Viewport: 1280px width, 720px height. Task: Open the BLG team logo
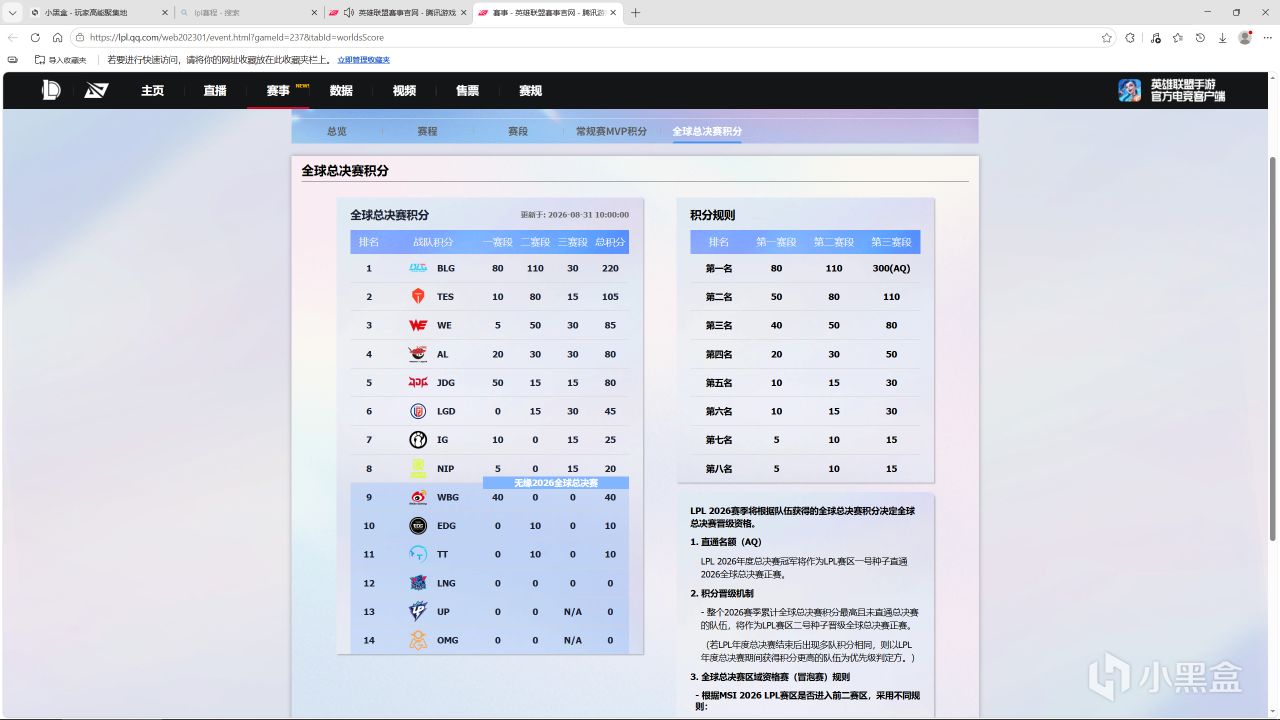click(418, 268)
